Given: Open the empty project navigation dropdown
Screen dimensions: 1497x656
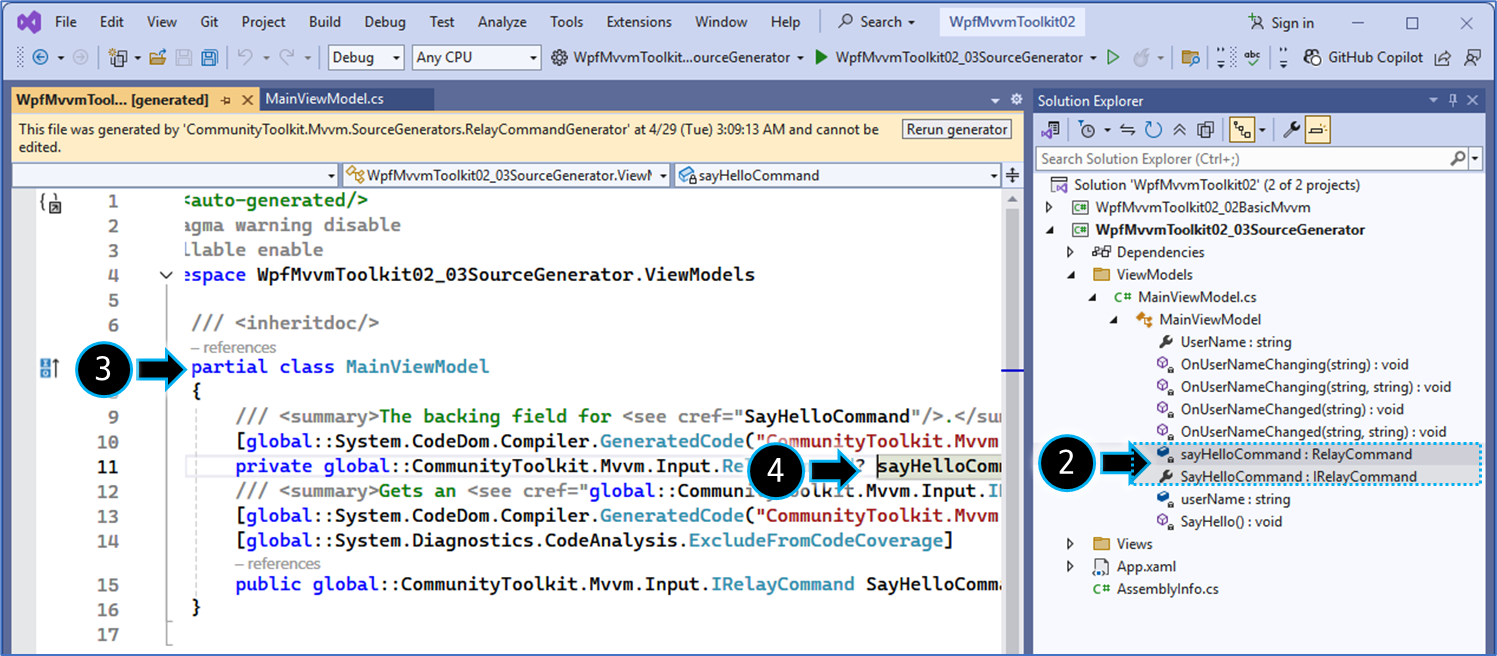Looking at the screenshot, I should pos(177,175).
